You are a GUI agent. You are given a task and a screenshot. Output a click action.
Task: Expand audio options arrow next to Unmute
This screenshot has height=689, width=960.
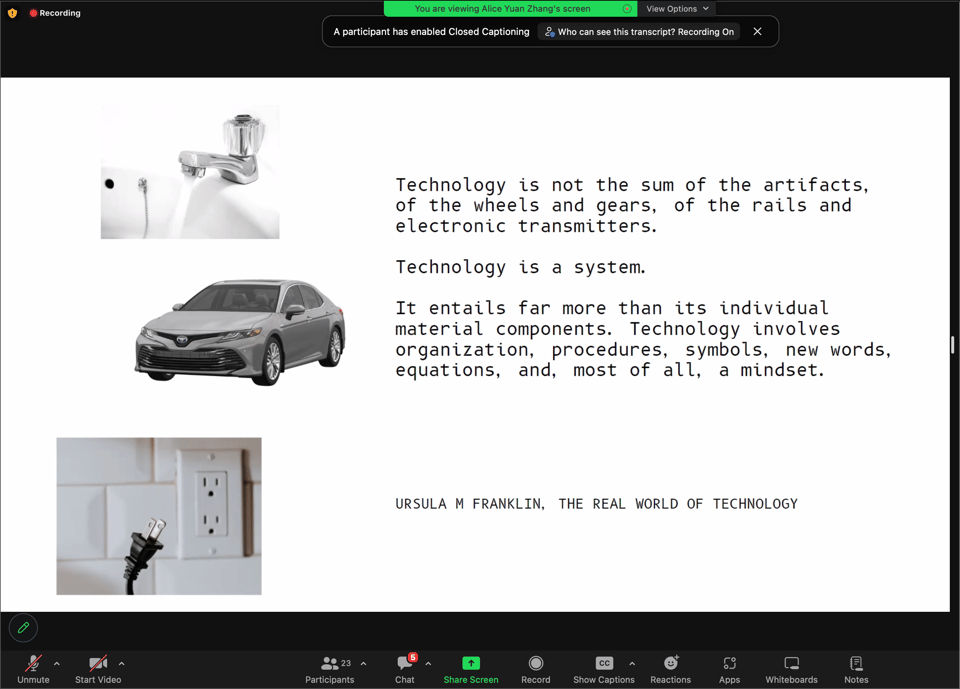[x=57, y=664]
